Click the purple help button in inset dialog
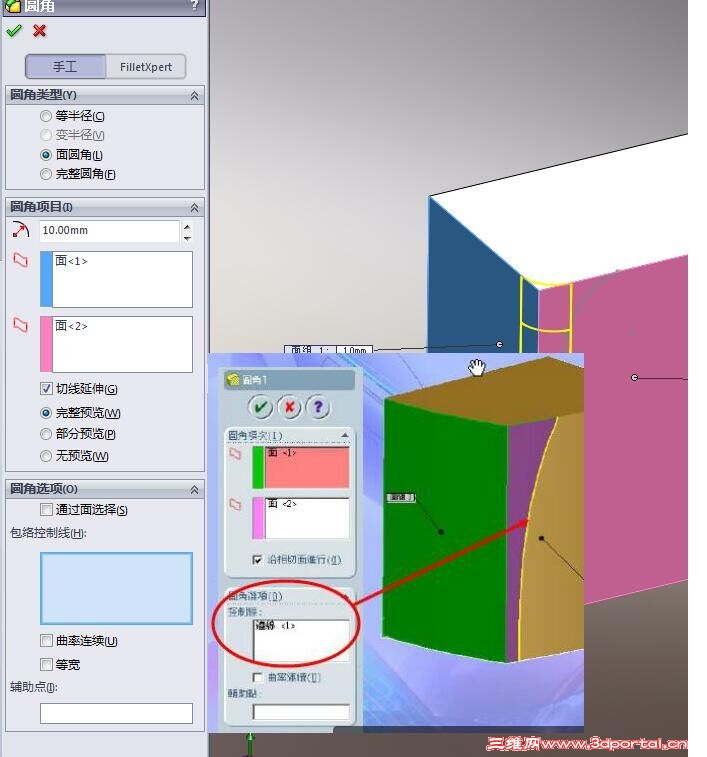Image resolution: width=707 pixels, height=757 pixels. tap(318, 407)
